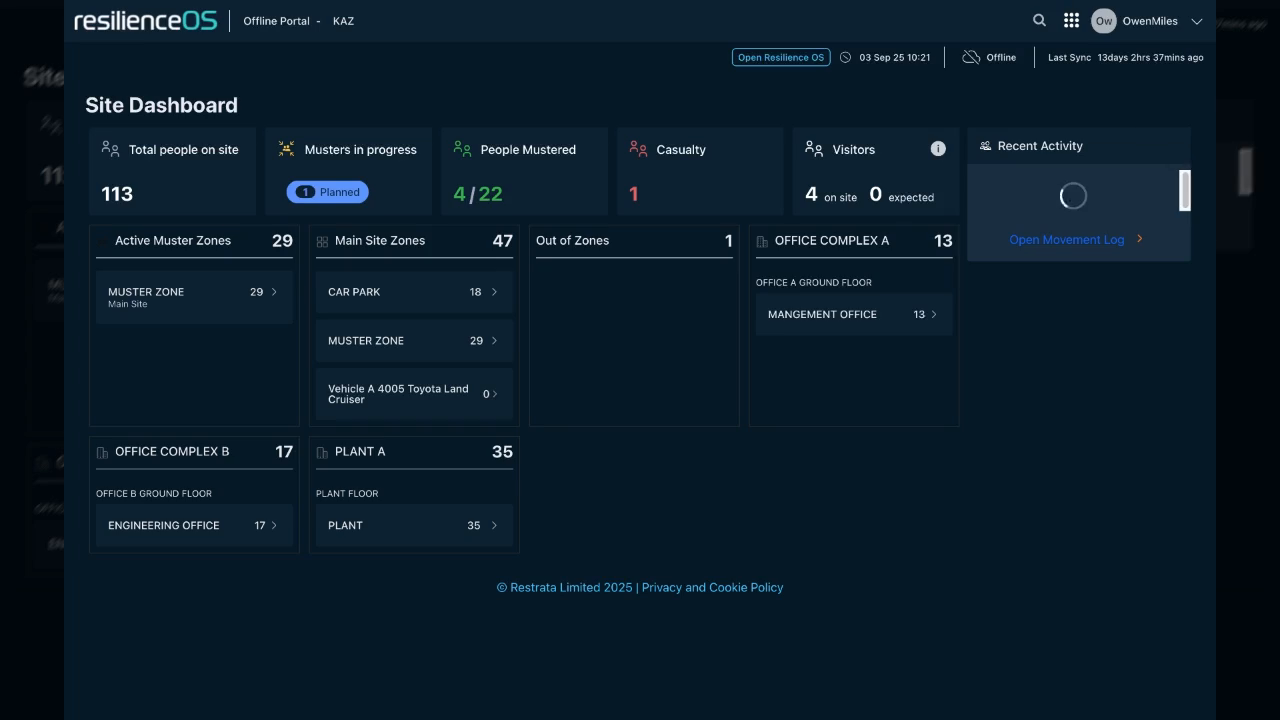This screenshot has width=1280, height=720.
Task: Click the Offline cloud status icon
Action: tap(971, 57)
